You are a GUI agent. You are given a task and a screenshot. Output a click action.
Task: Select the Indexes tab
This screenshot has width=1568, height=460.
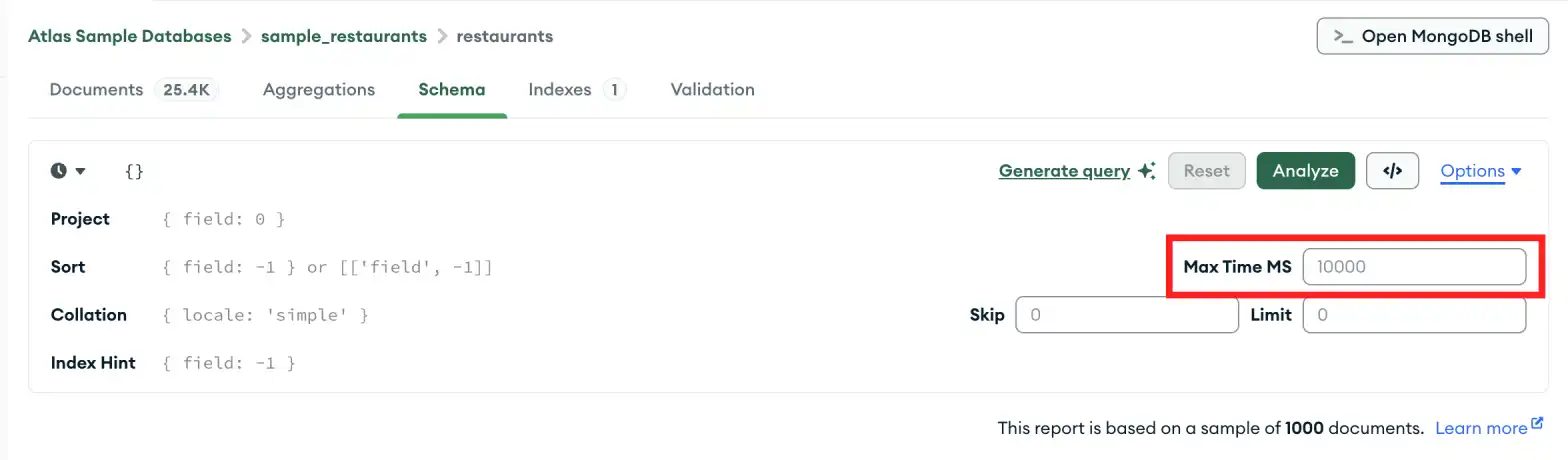coord(560,90)
